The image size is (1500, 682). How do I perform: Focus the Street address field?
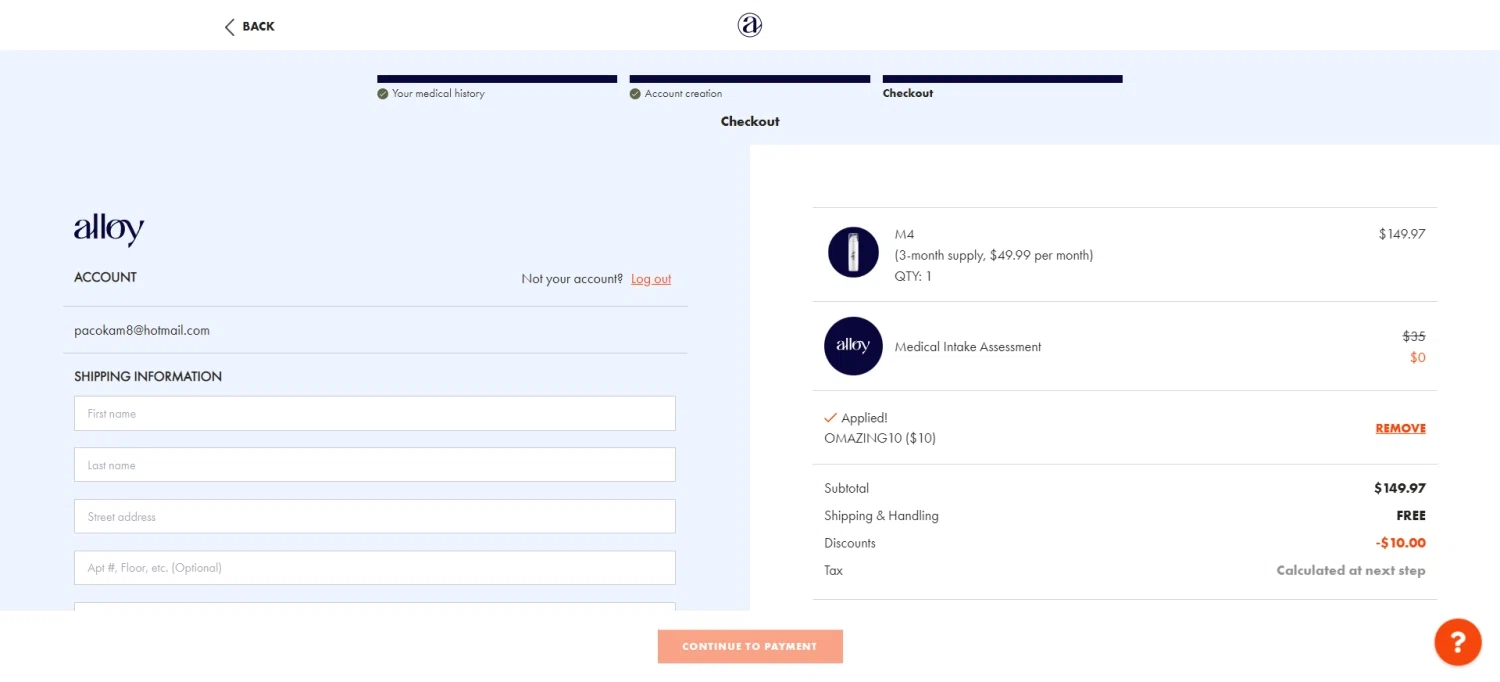375,516
